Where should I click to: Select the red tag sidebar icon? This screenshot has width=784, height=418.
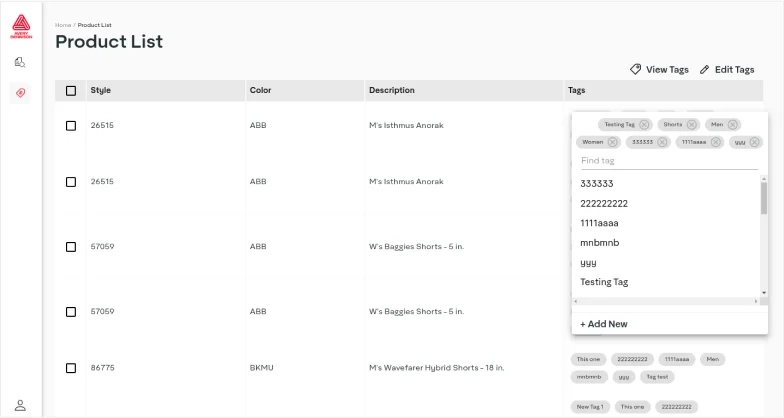coord(20,93)
